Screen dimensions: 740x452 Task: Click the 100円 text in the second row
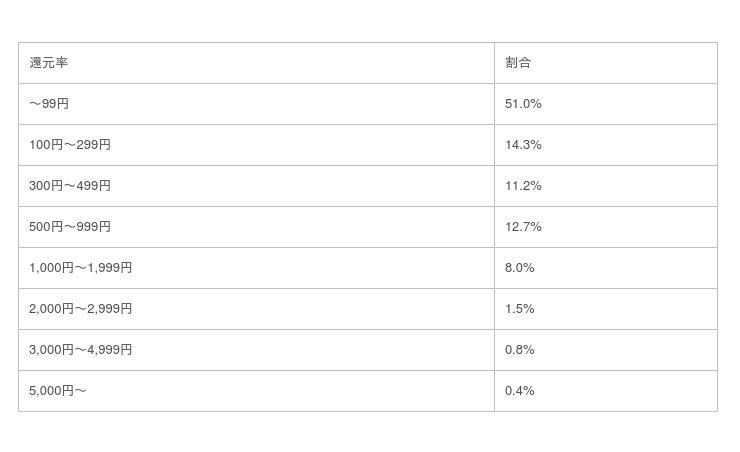click(46, 145)
